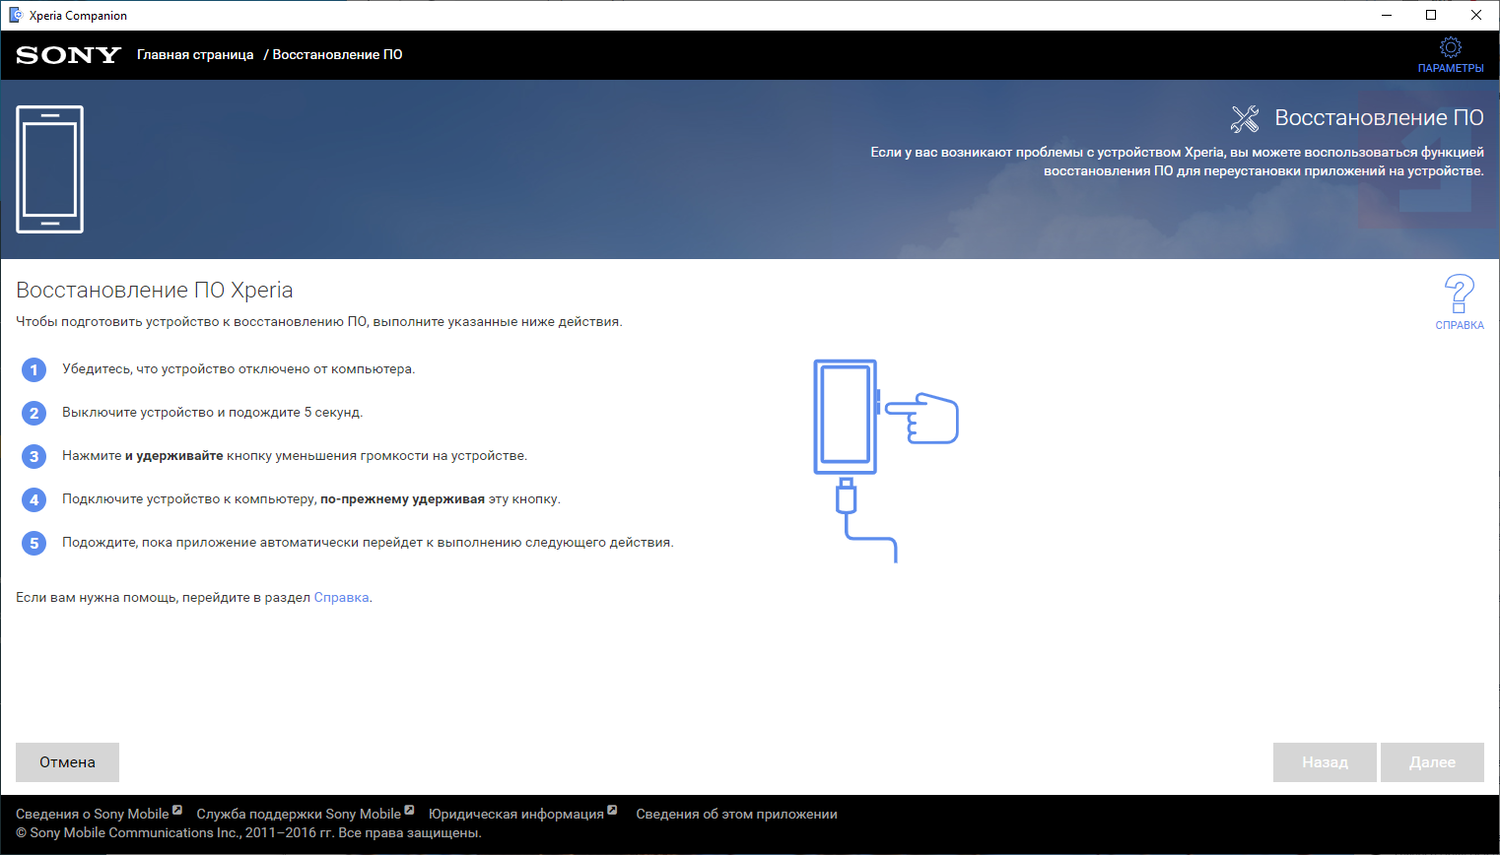Click the Xperia Companion title bar app icon
The height and width of the screenshot is (855, 1500).
(15, 15)
